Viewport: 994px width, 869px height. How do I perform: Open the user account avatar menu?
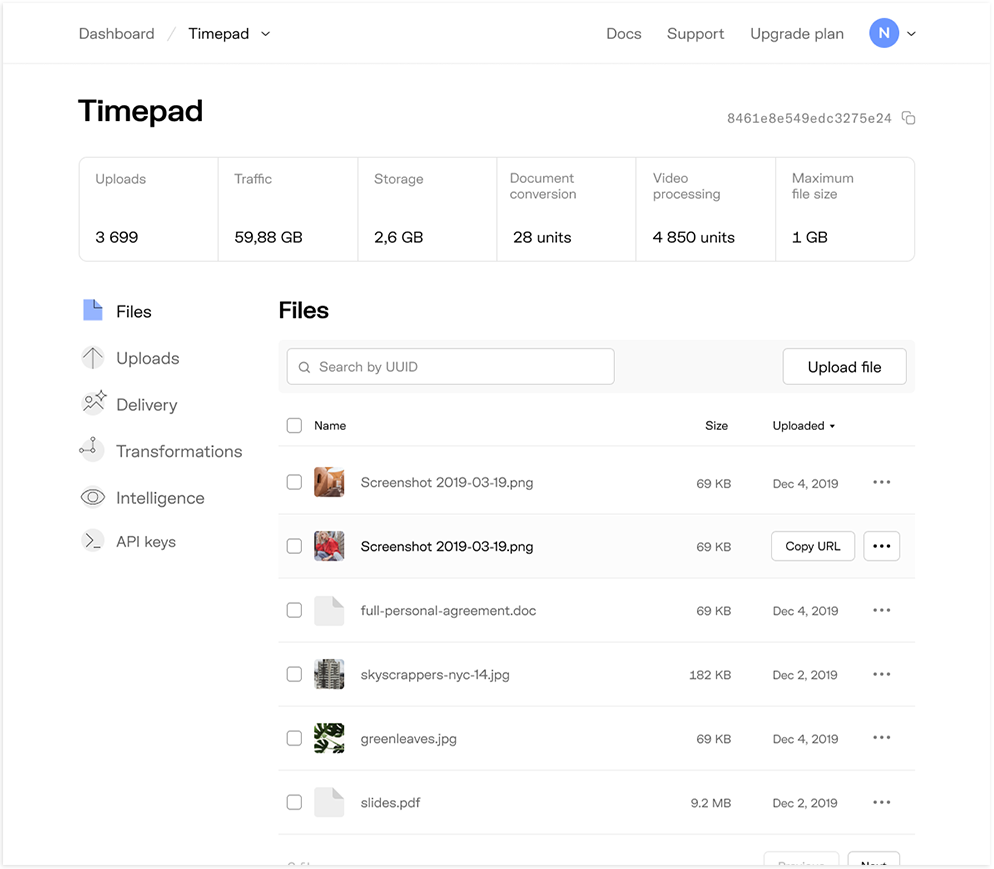[x=892, y=33]
